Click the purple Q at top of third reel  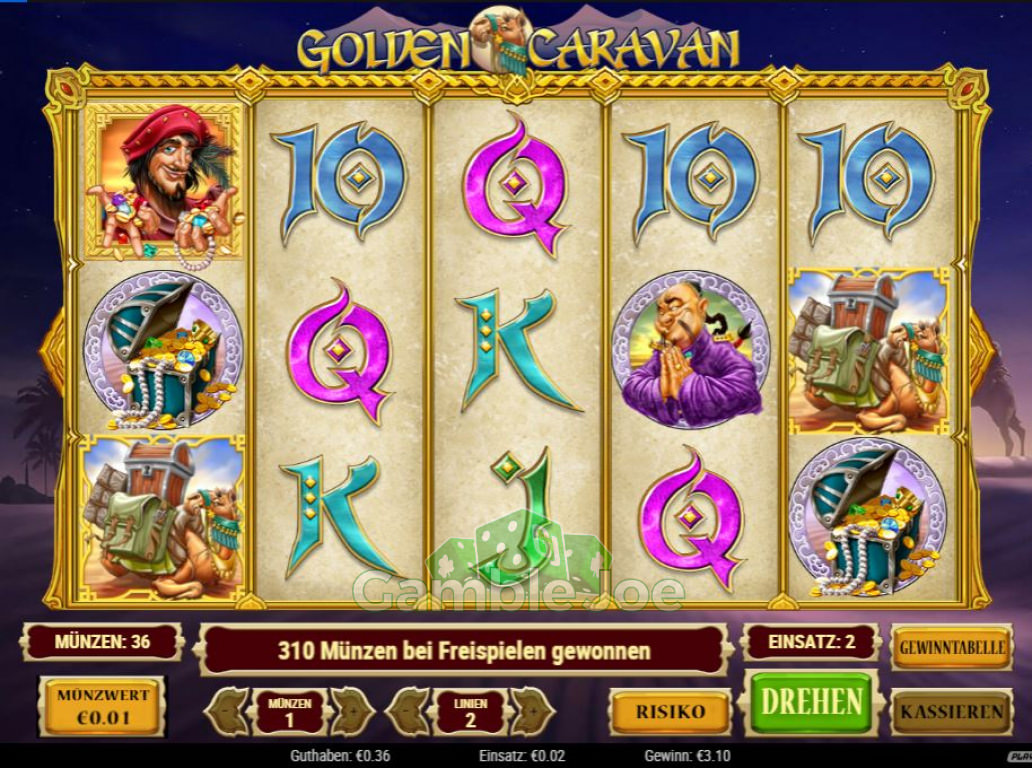517,186
